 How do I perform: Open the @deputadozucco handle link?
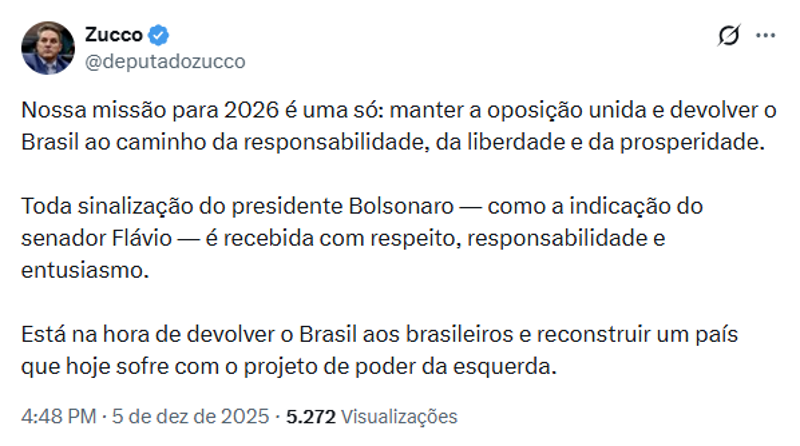point(165,61)
